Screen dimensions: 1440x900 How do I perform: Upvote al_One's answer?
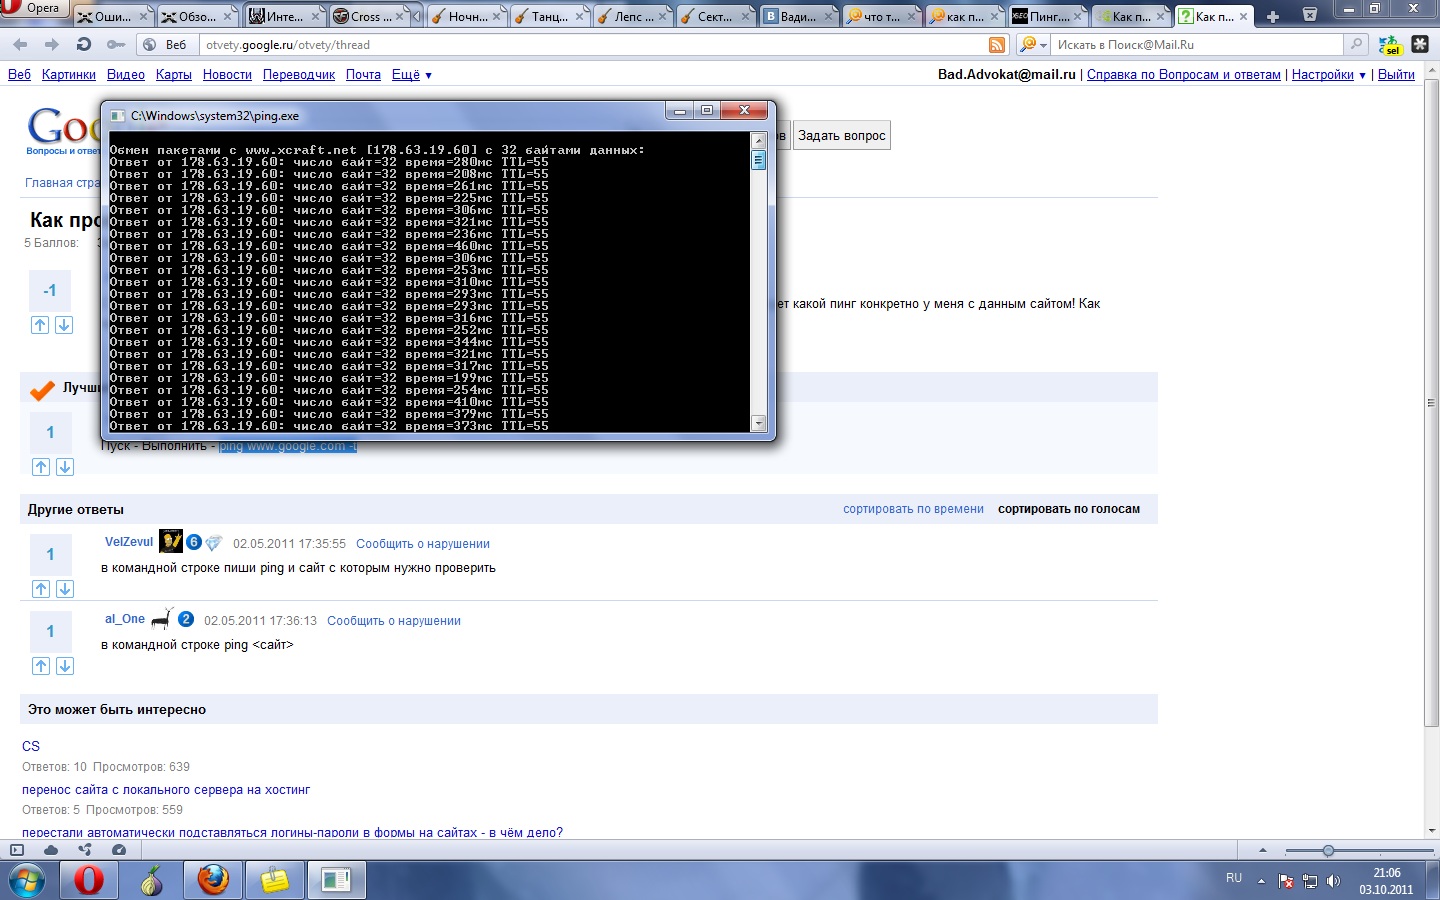click(41, 666)
